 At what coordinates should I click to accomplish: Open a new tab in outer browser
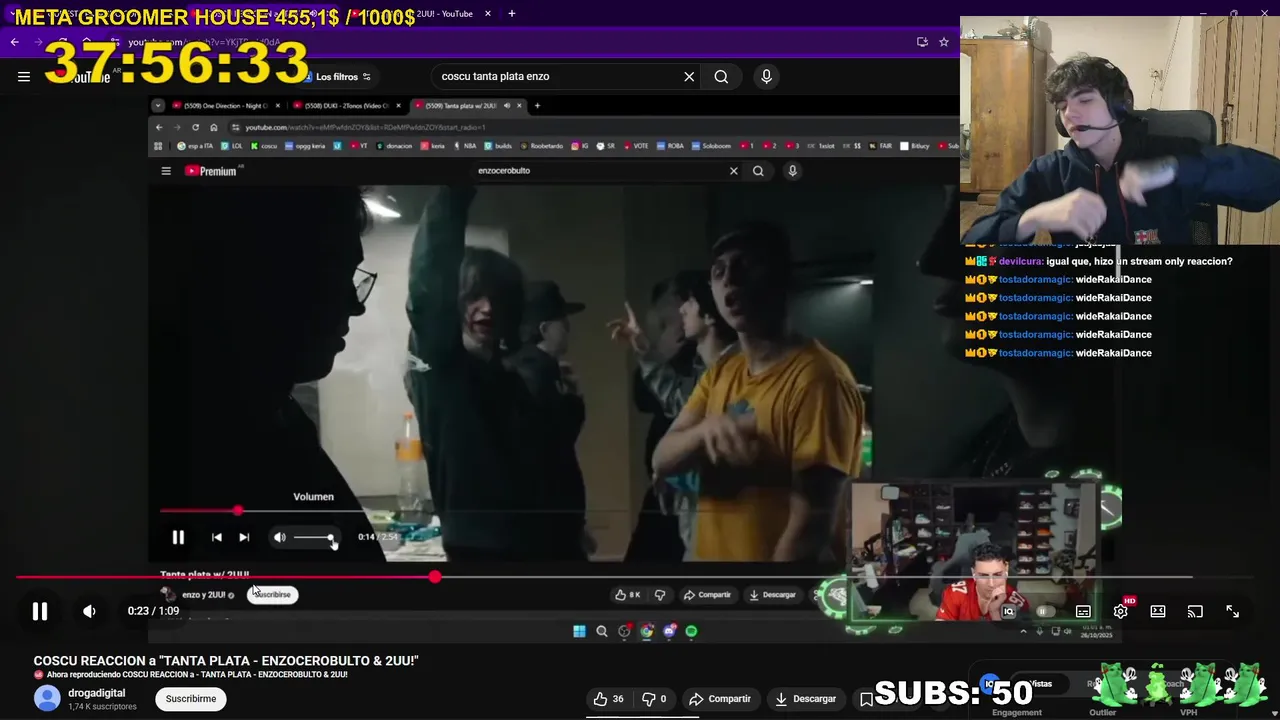(511, 14)
